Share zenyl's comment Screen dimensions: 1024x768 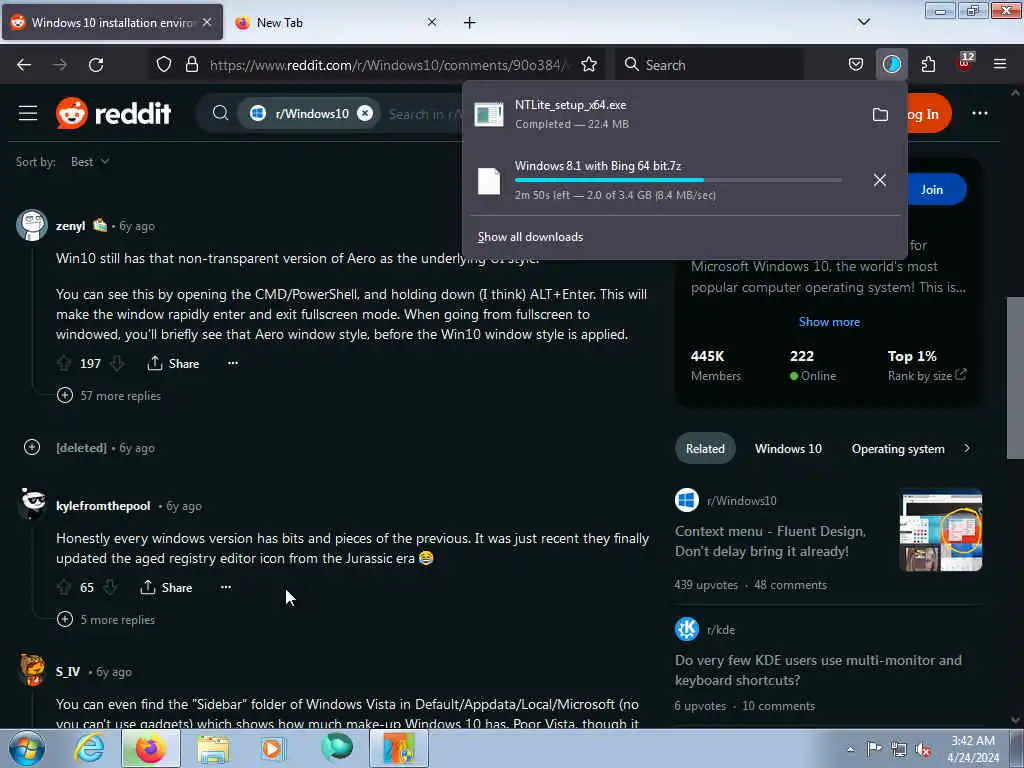(x=174, y=363)
